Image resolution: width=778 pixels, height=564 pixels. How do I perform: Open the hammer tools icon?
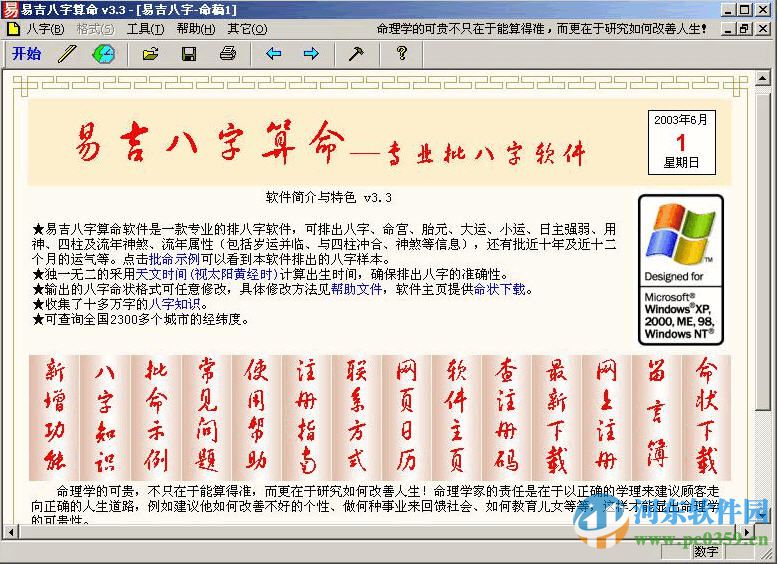coord(356,53)
